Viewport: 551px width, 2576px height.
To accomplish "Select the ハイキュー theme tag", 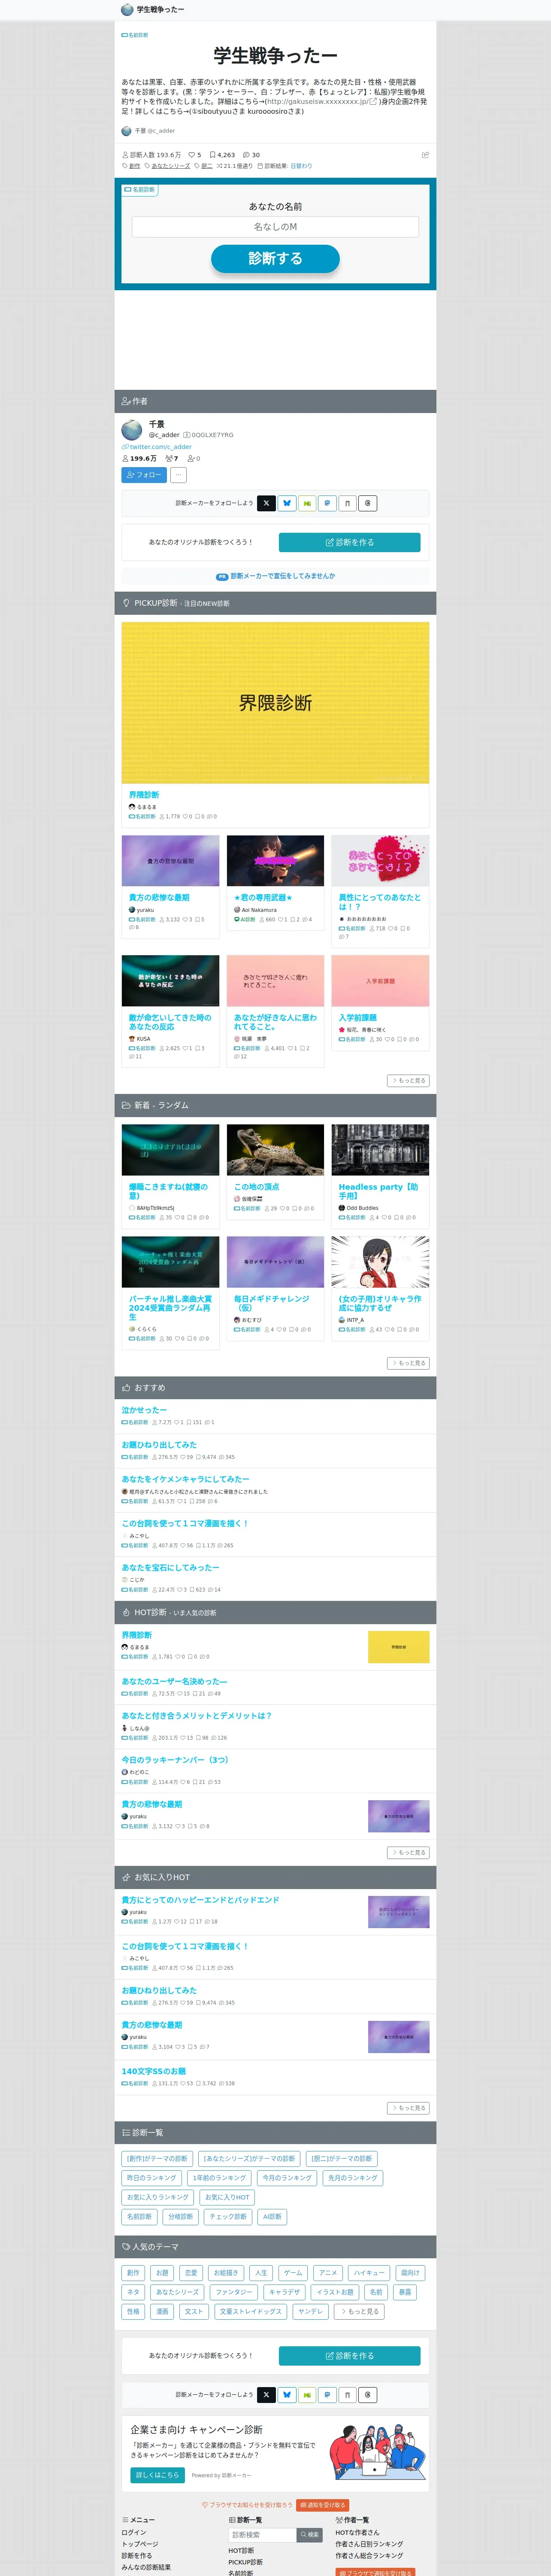I will tap(368, 2273).
